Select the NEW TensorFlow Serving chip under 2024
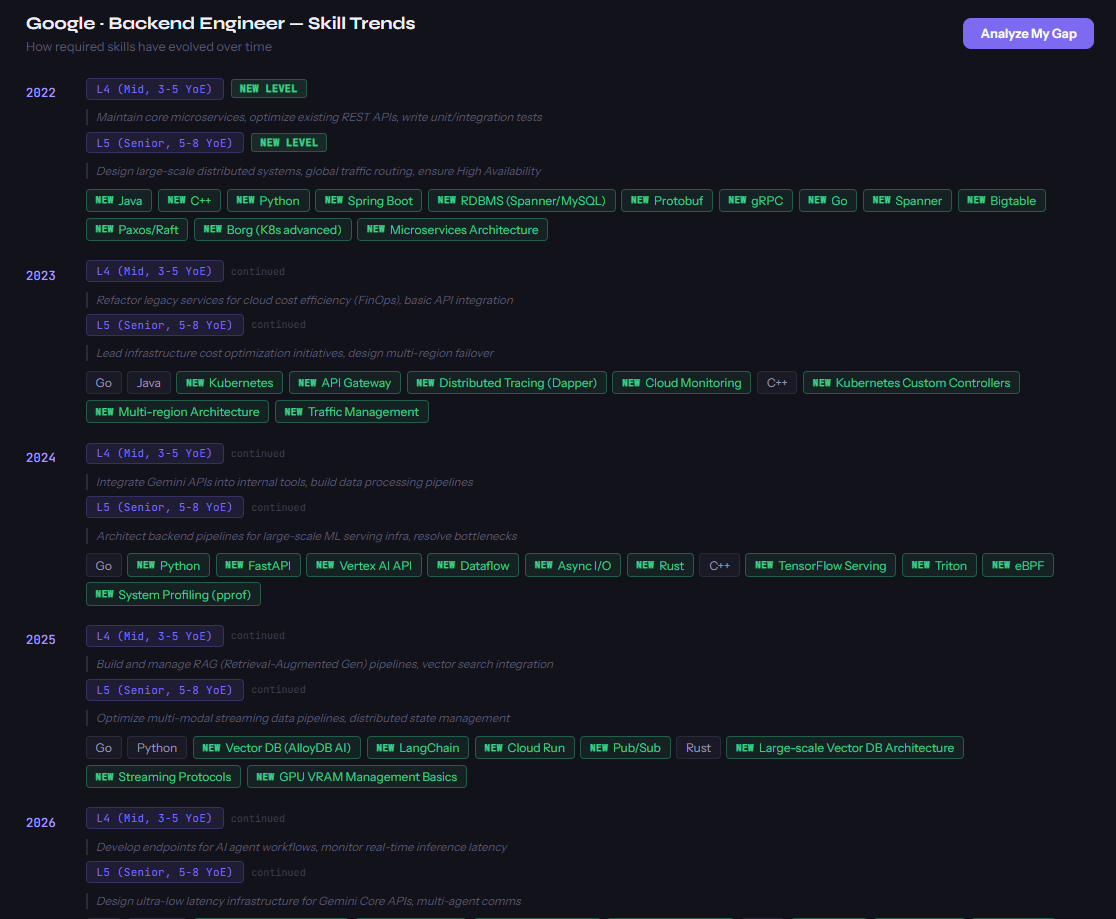The image size is (1116, 919). [x=820, y=565]
